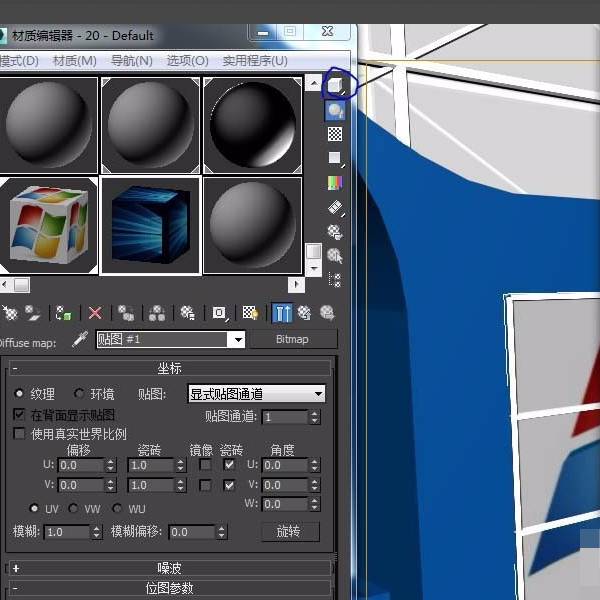Assign material to selection icon

64,313
